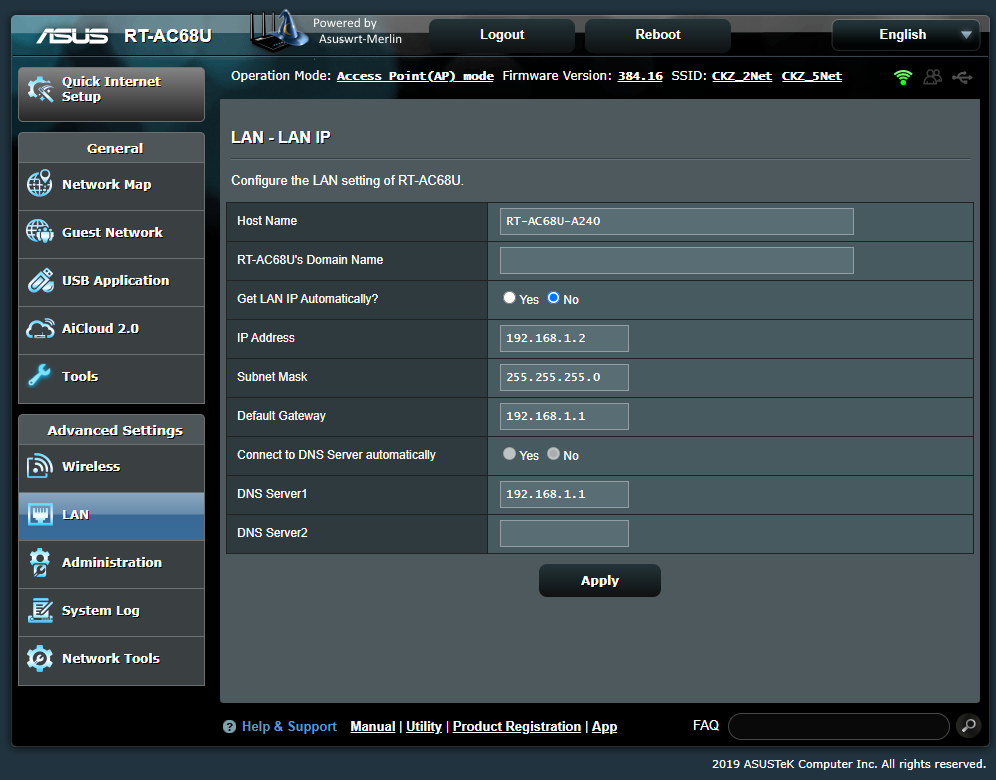The image size is (996, 780).
Task: Click the connected clients status icon
Action: point(932,77)
